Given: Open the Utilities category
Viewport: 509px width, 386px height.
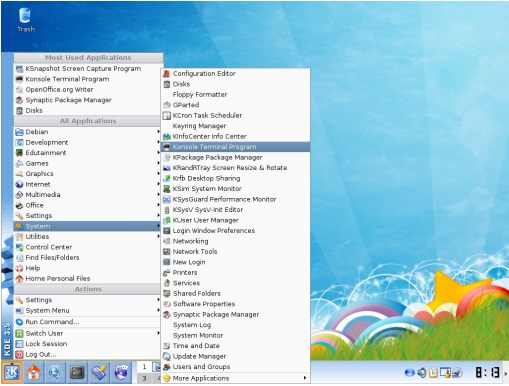Looking at the screenshot, I should pos(87,237).
